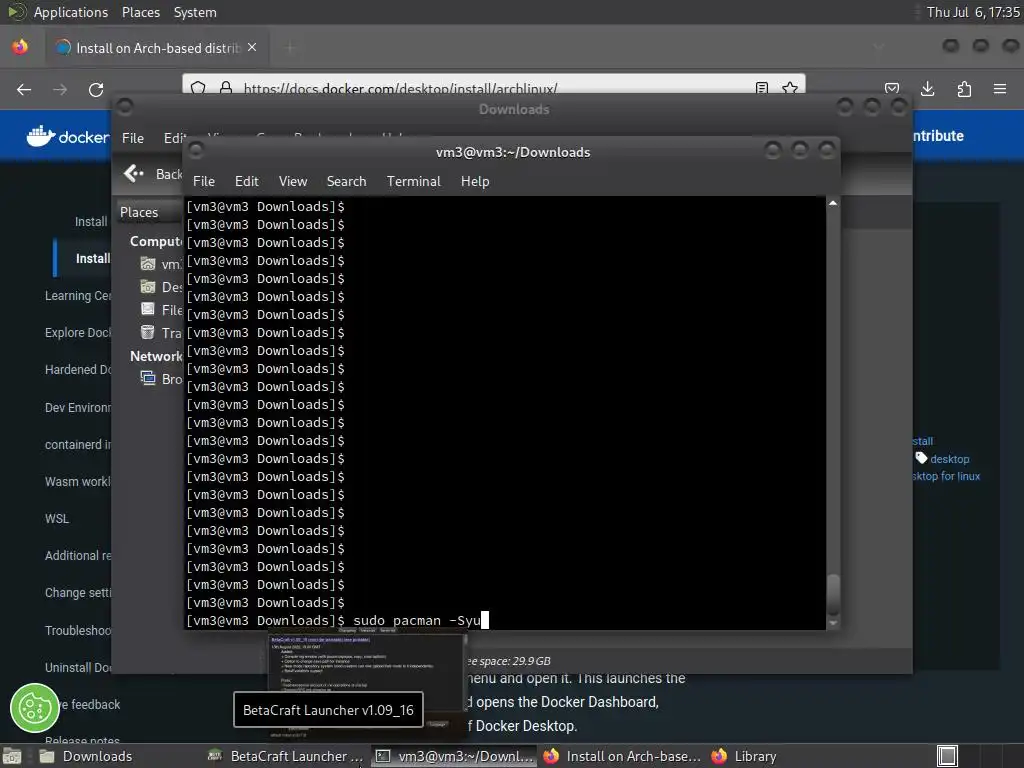List all tabs dropdown arrow in Firefox
Image resolution: width=1024 pixels, height=768 pixels.
tap(879, 47)
